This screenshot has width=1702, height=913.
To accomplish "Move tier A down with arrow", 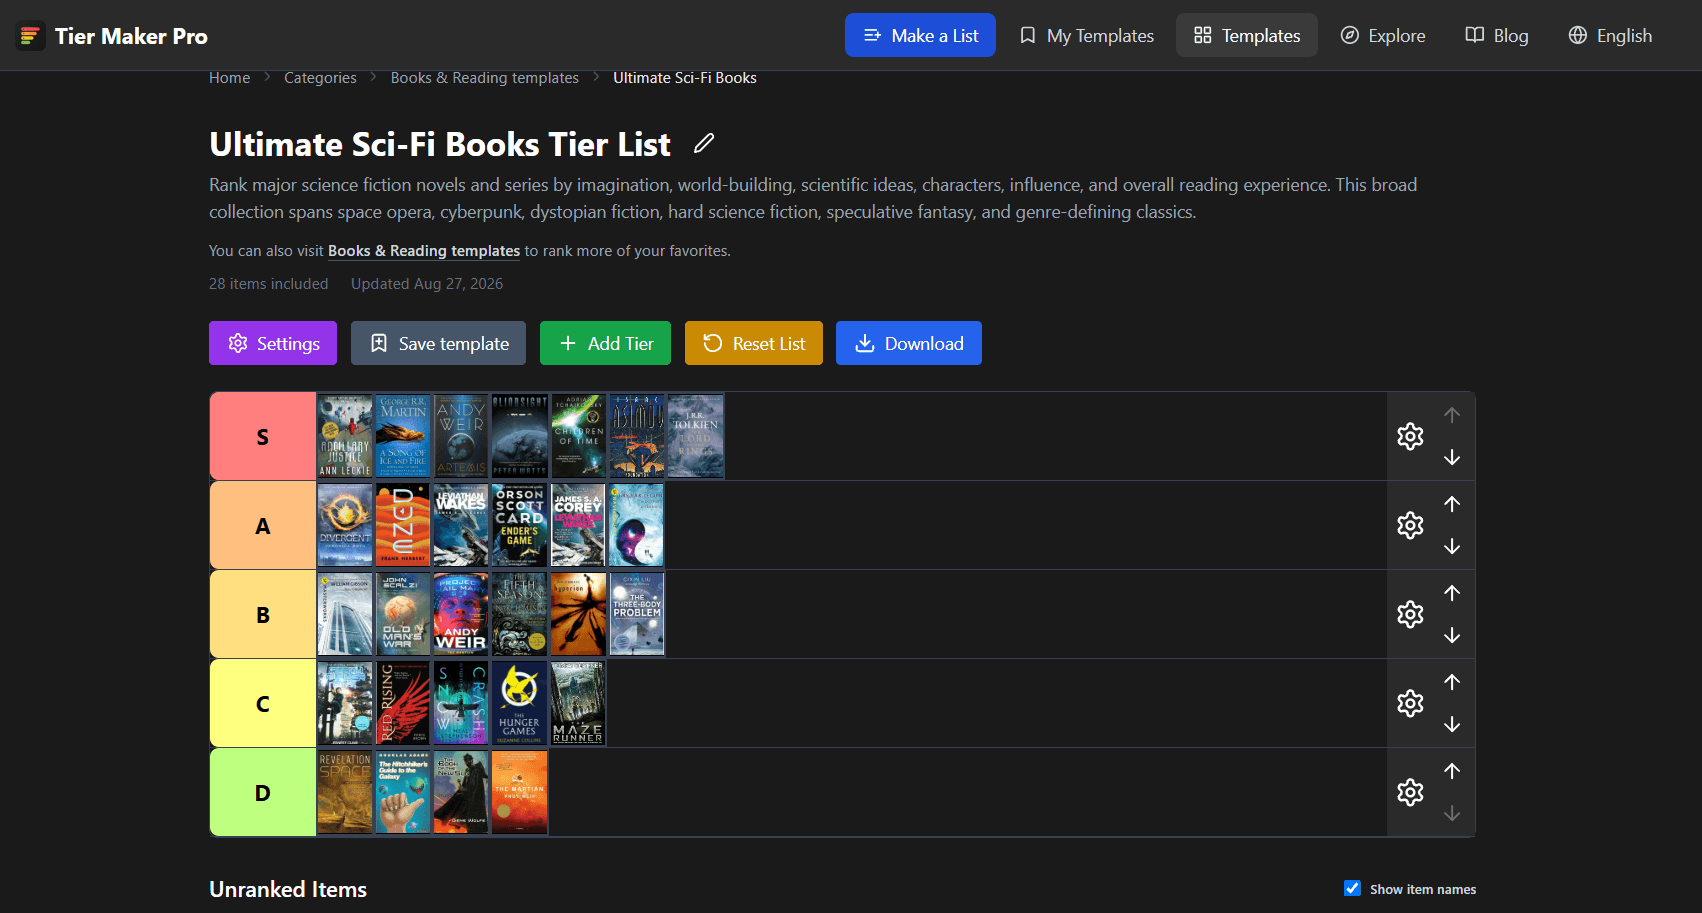I will click(1452, 546).
